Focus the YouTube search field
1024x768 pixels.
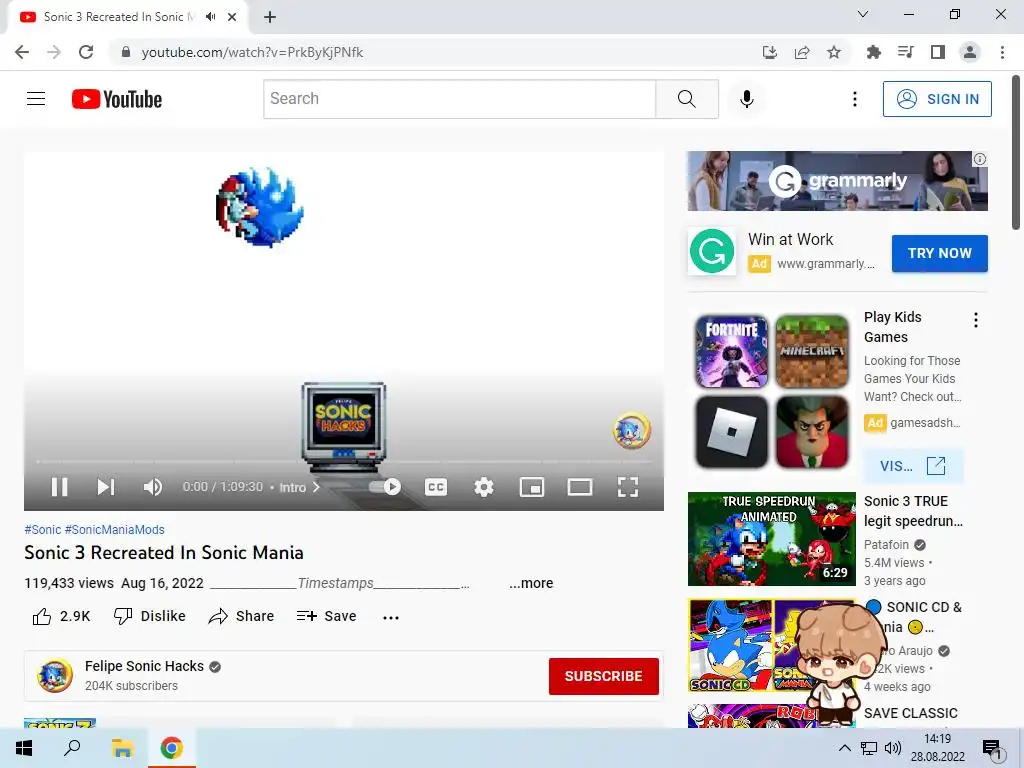tap(460, 99)
